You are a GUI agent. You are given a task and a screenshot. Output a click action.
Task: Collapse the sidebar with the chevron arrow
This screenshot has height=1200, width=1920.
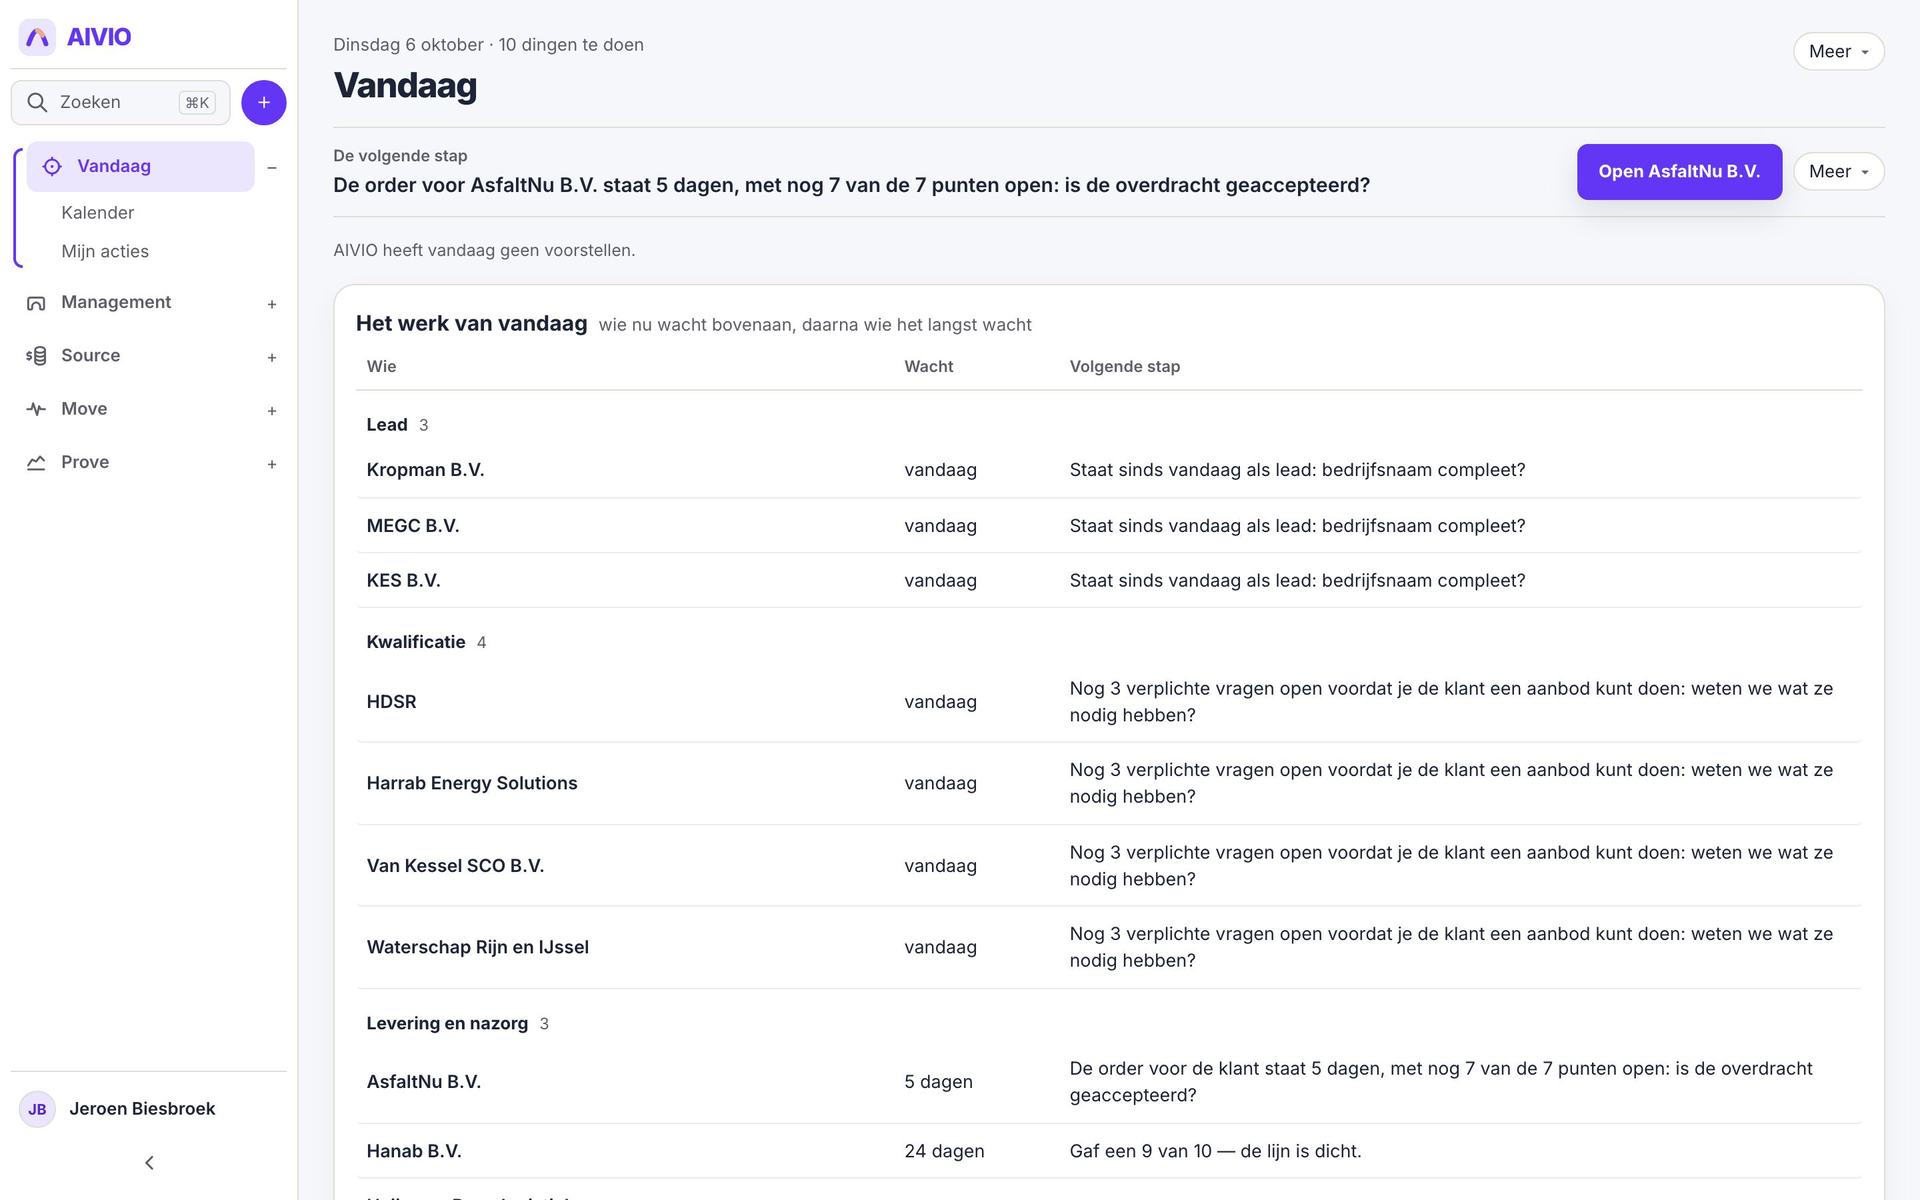click(149, 1162)
